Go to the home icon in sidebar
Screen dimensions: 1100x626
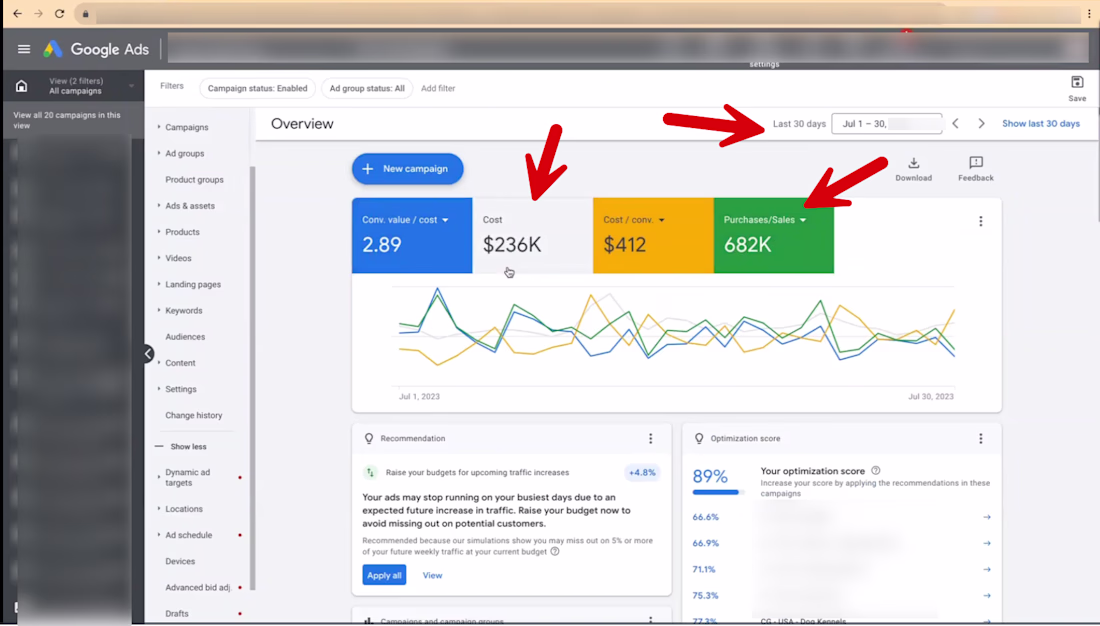coord(22,86)
